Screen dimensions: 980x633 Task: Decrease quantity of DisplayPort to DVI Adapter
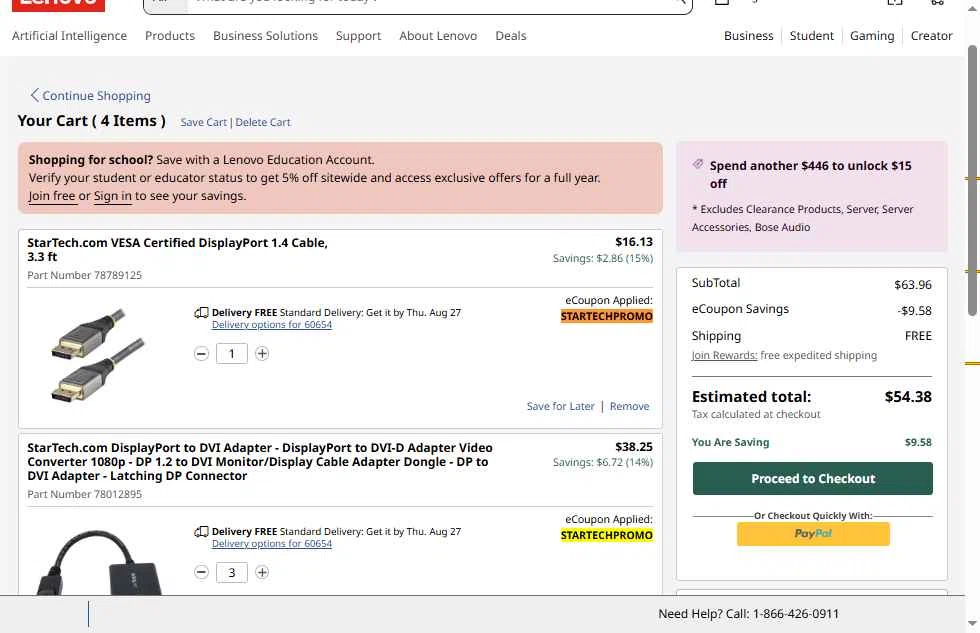pyautogui.click(x=201, y=572)
